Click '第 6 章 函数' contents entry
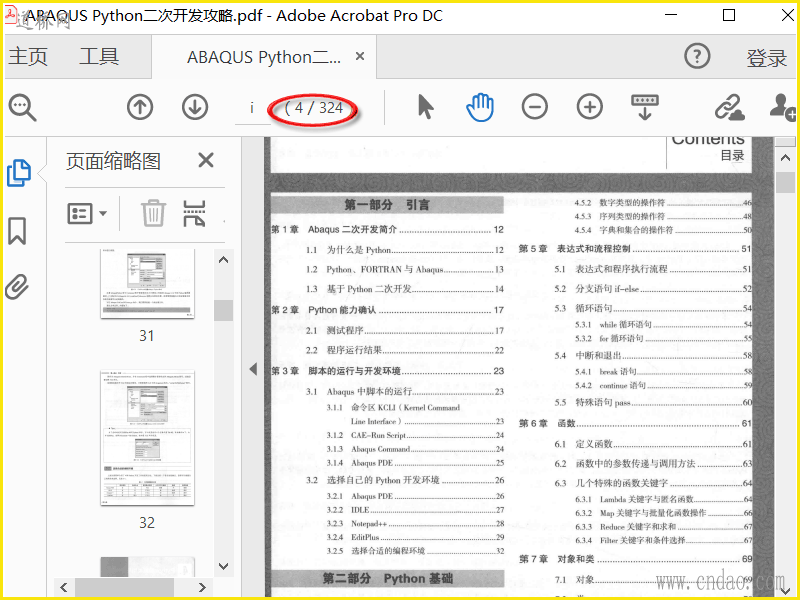Screen dimensions: 800x600 (635, 423)
